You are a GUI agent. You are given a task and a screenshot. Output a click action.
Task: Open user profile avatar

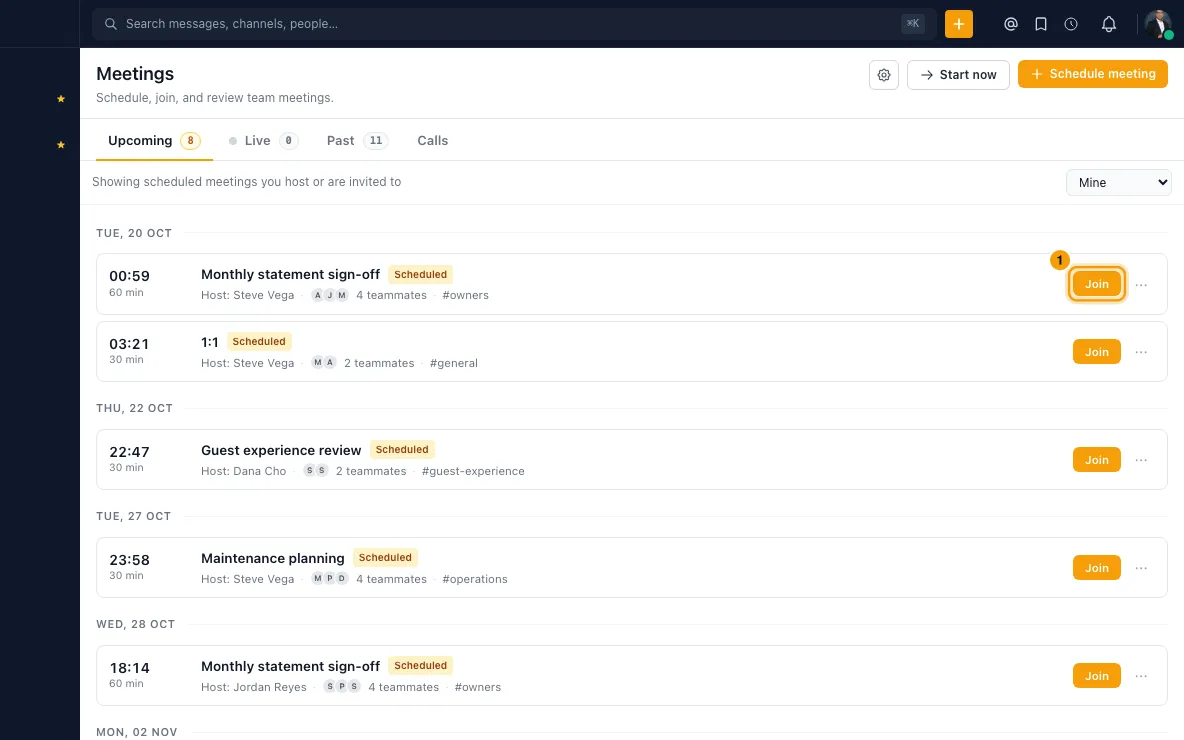click(1158, 24)
